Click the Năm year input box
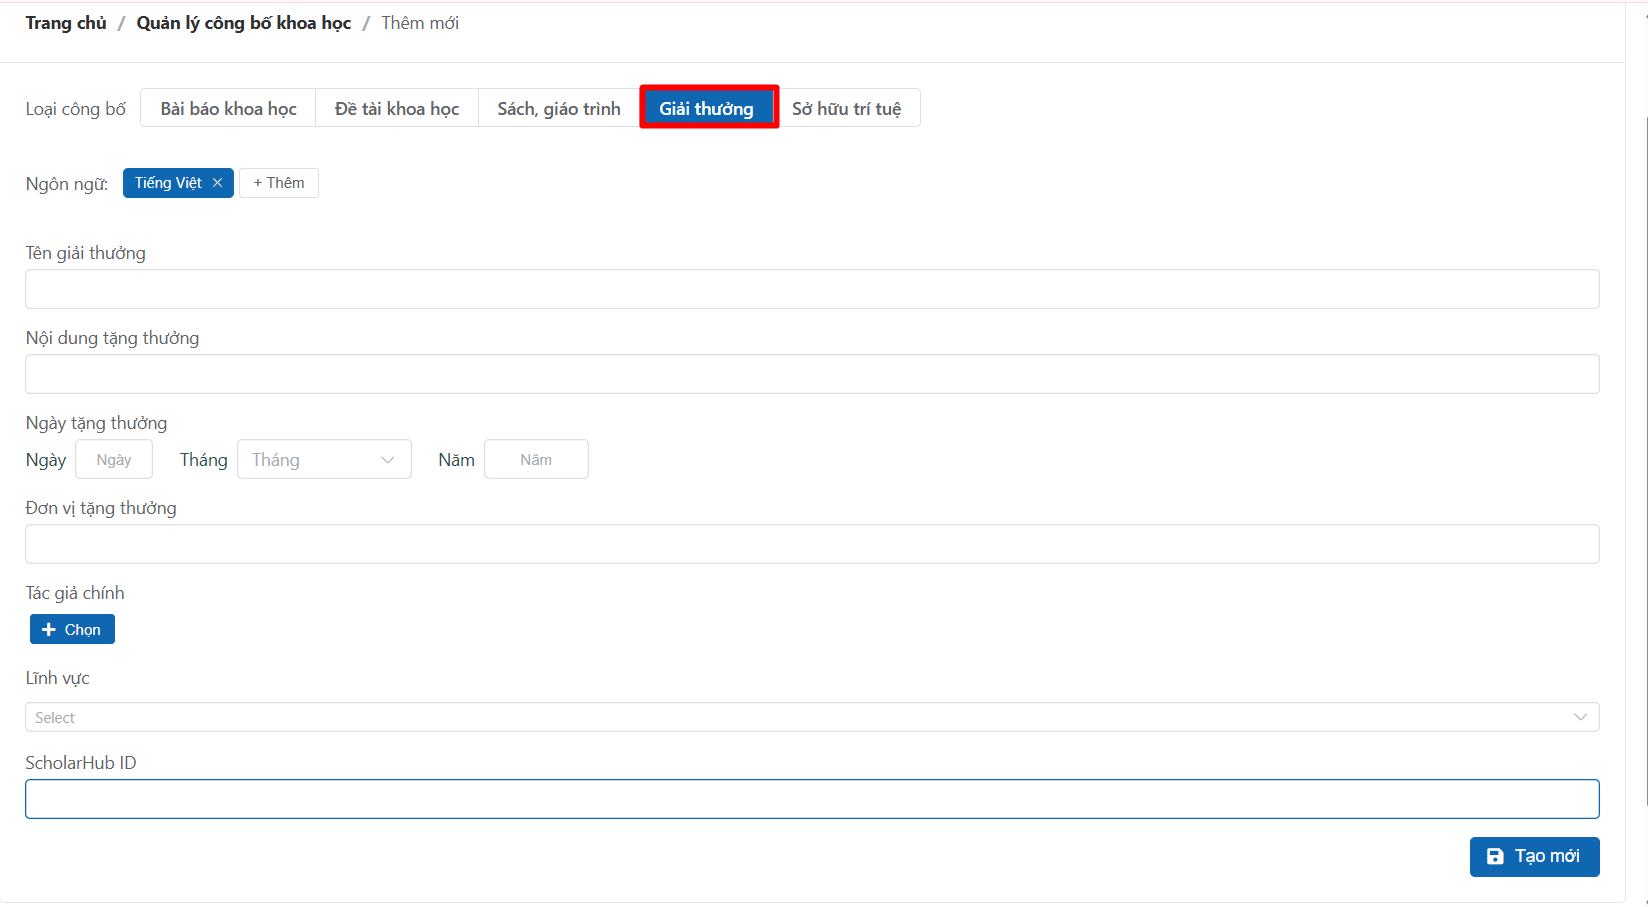This screenshot has width=1648, height=907. (x=536, y=460)
